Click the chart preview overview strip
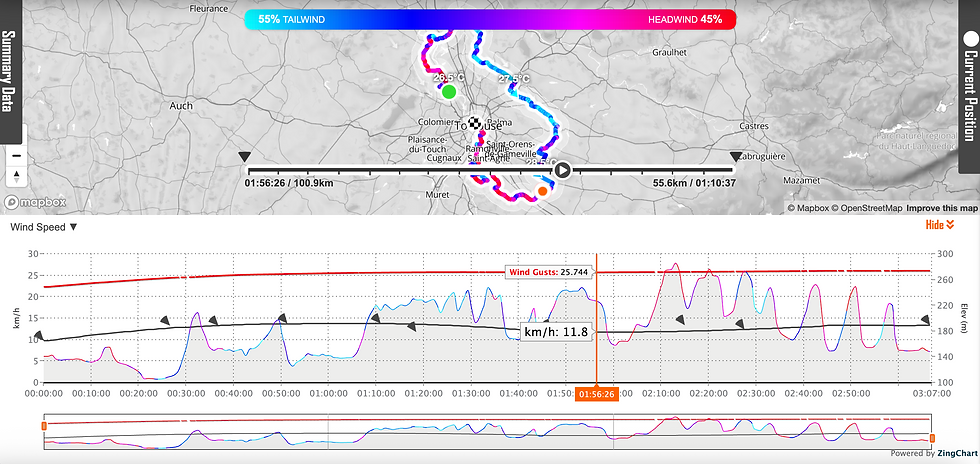 point(488,431)
